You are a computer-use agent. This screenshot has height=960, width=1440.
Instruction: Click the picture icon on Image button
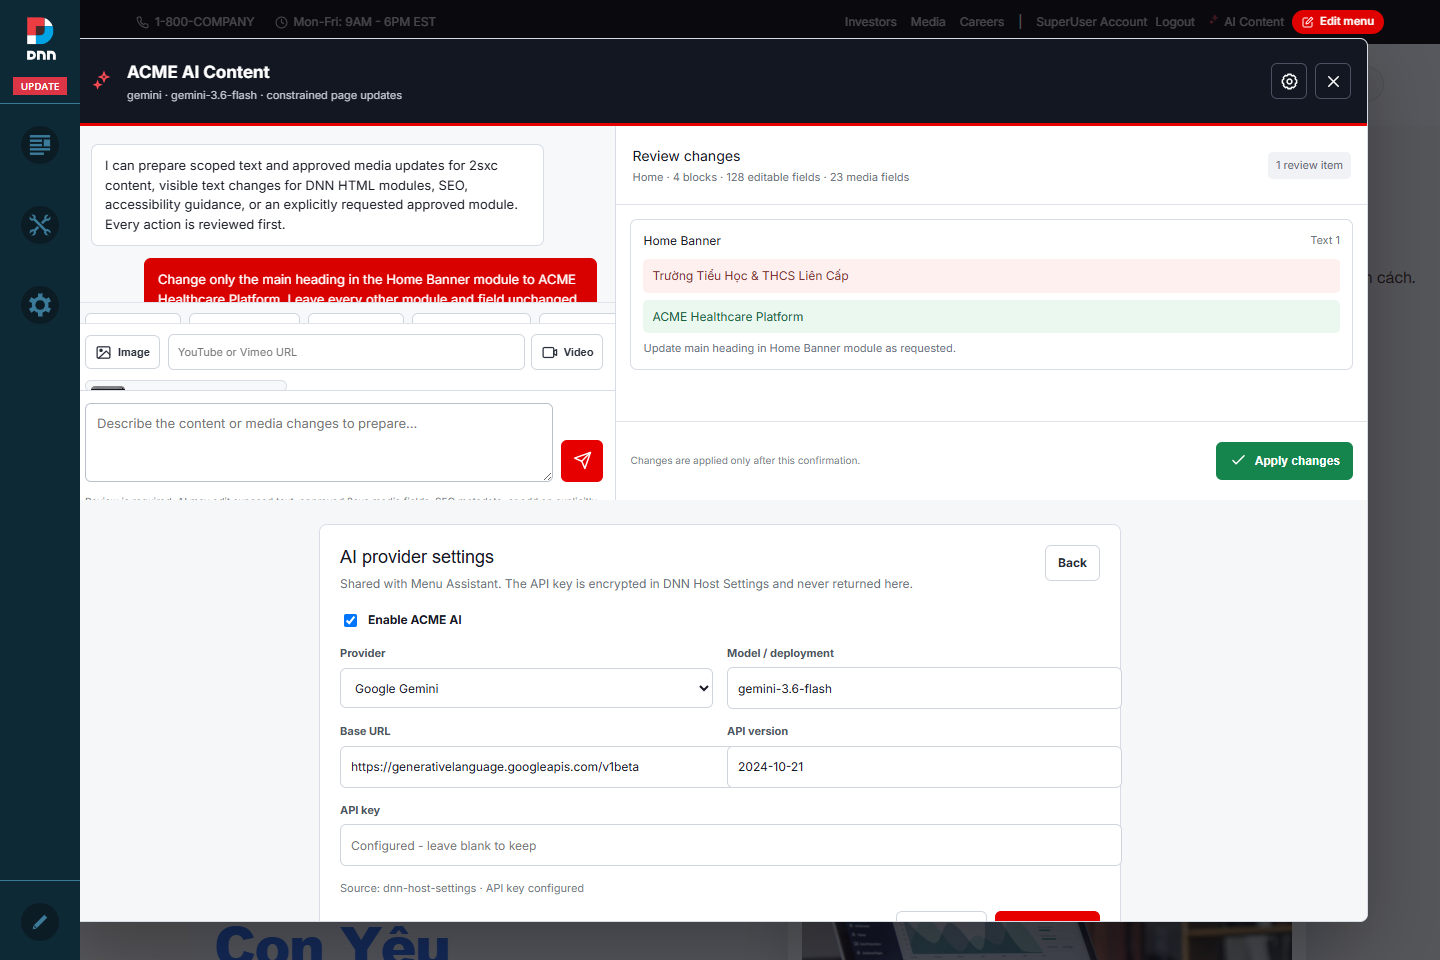pyautogui.click(x=104, y=352)
